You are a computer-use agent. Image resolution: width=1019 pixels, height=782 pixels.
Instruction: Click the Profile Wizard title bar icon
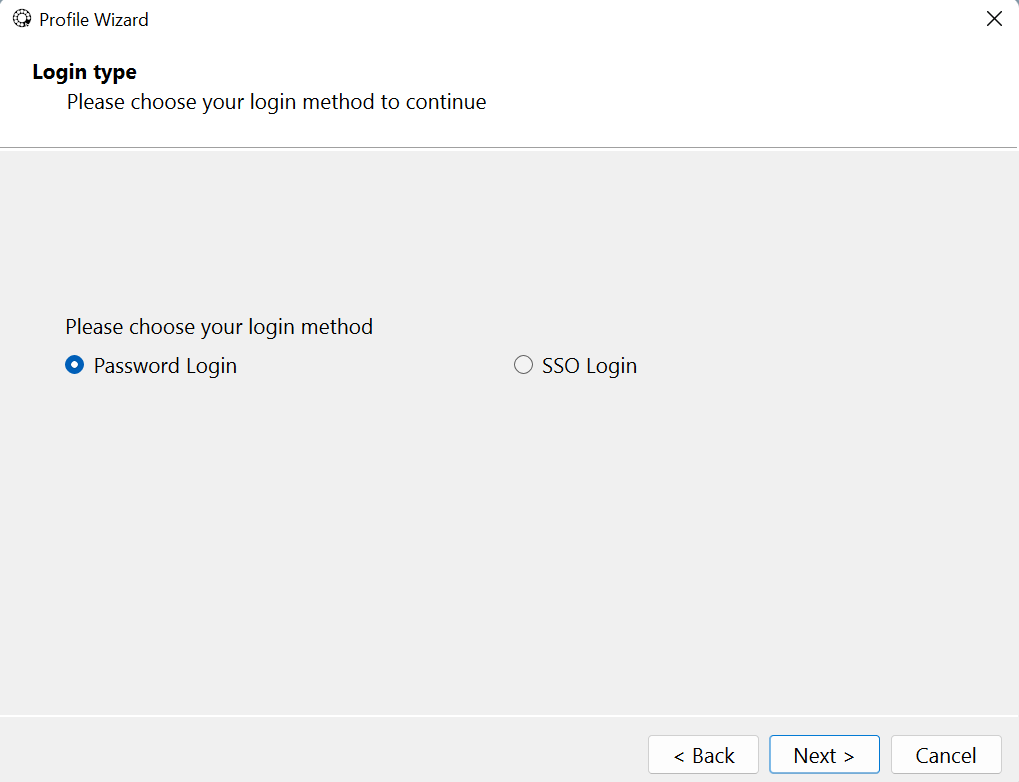pos(21,19)
